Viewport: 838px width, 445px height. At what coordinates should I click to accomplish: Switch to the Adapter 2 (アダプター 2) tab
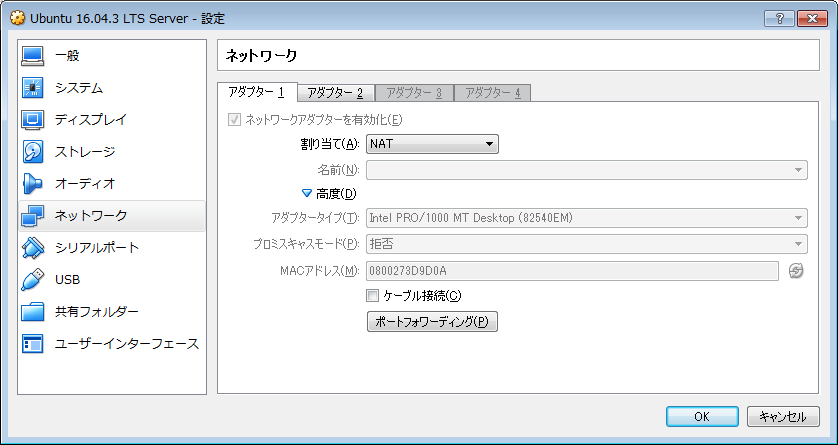point(335,93)
